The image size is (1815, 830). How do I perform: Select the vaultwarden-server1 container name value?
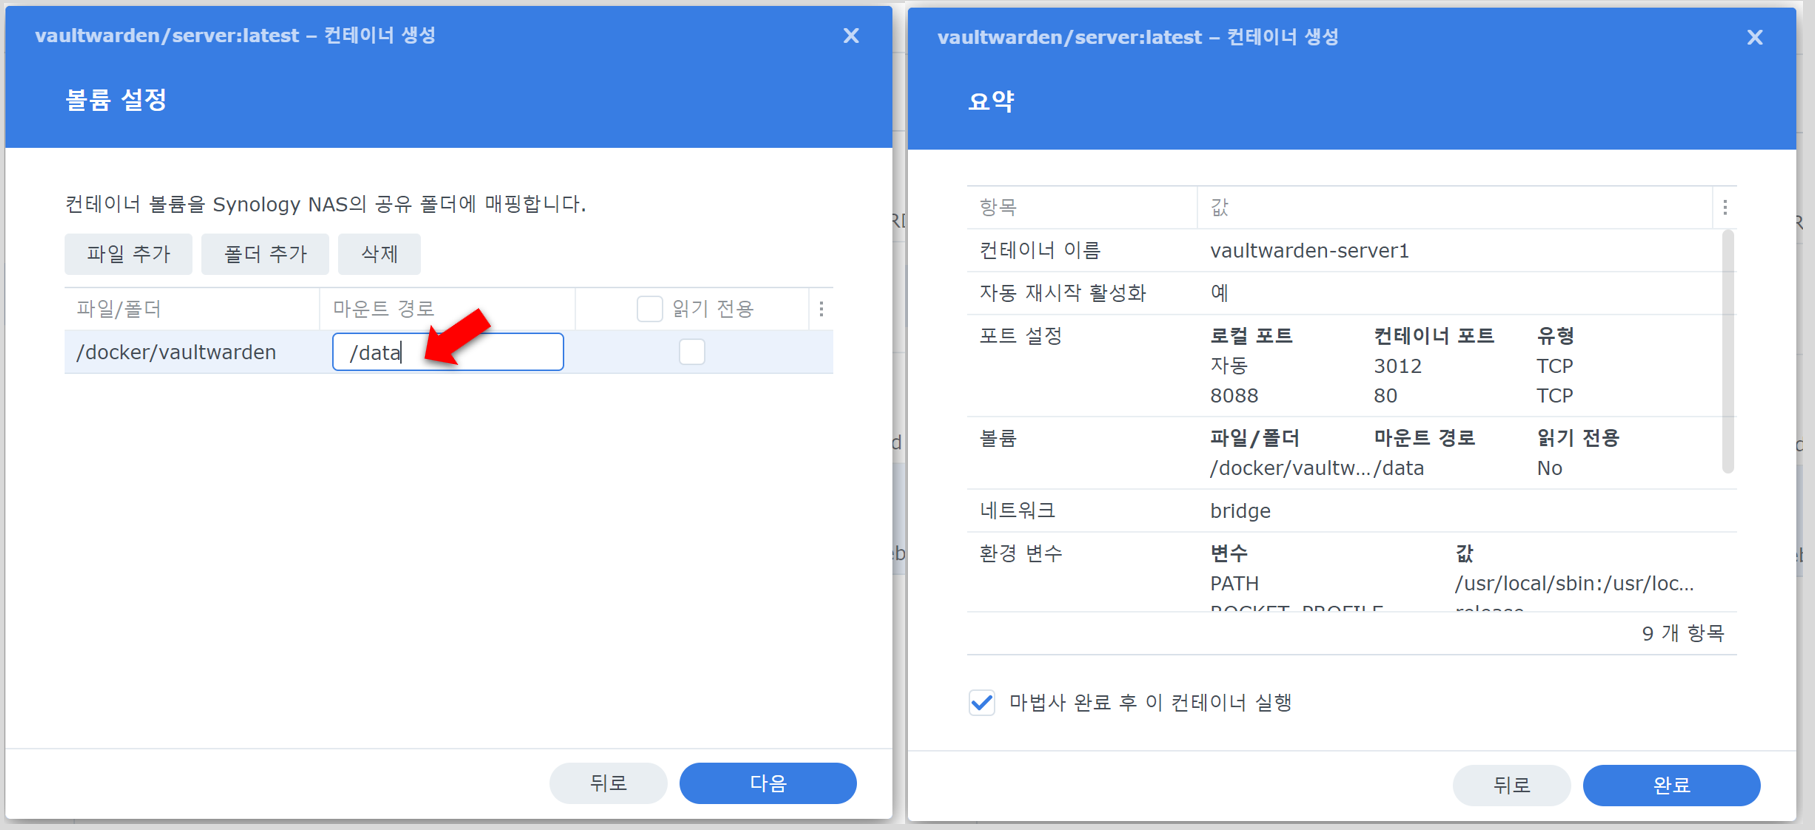(1309, 251)
